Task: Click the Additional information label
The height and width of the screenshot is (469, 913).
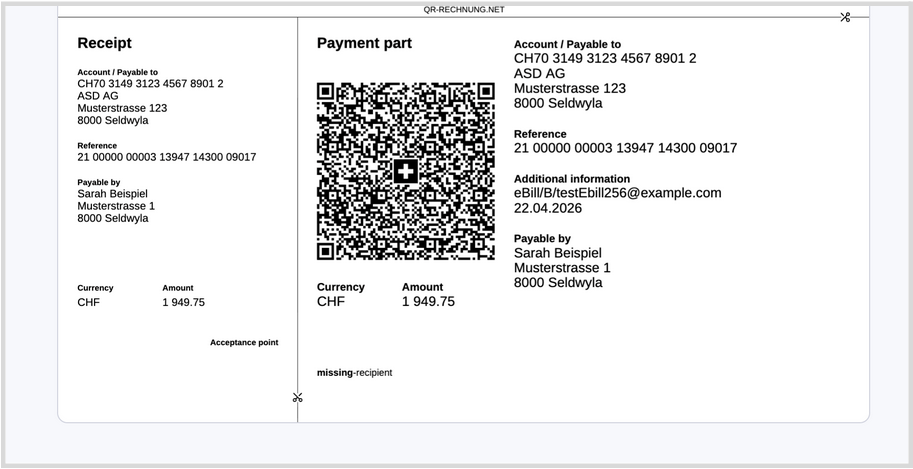Action: tap(572, 179)
